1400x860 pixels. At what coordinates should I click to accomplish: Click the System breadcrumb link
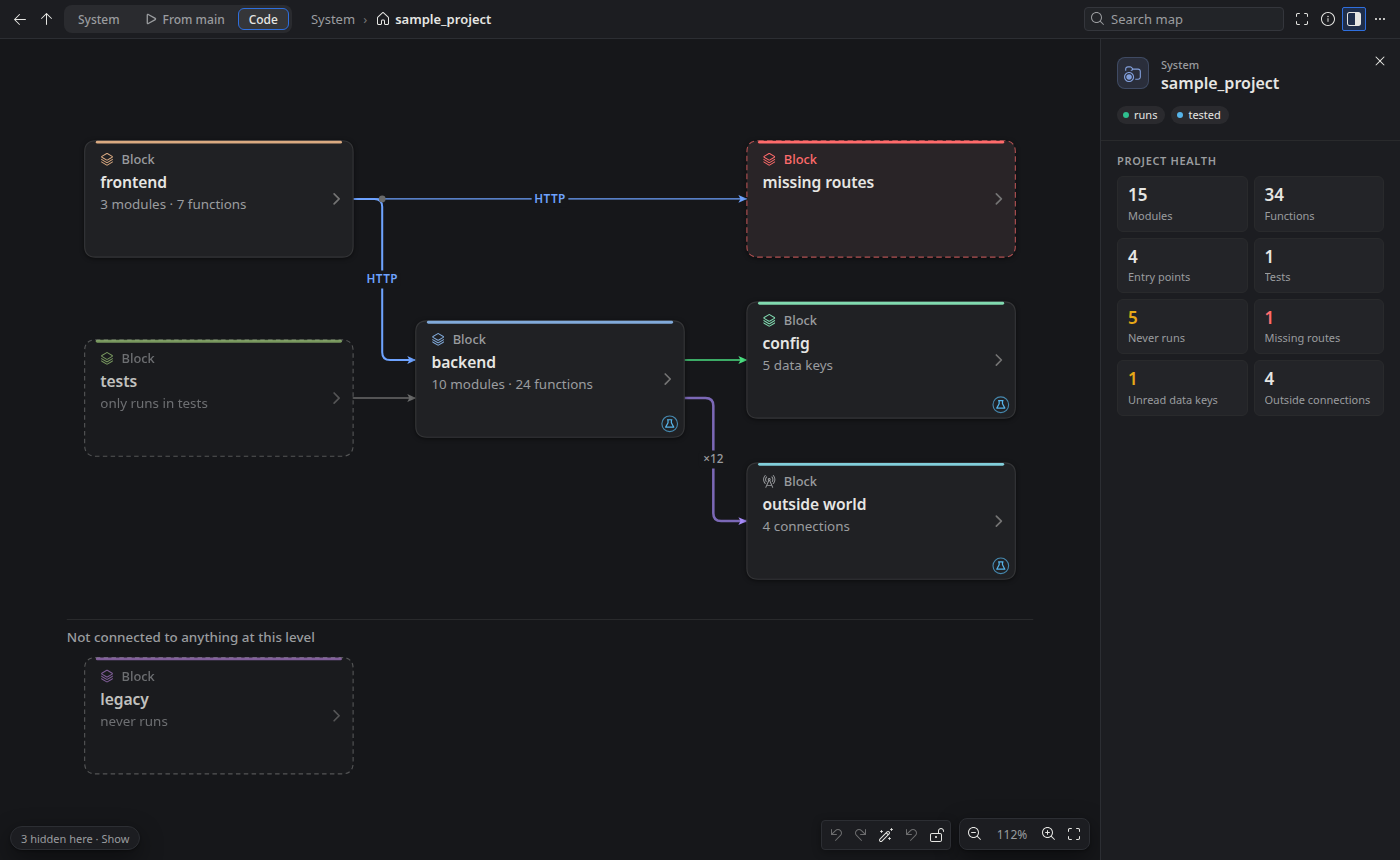333,19
